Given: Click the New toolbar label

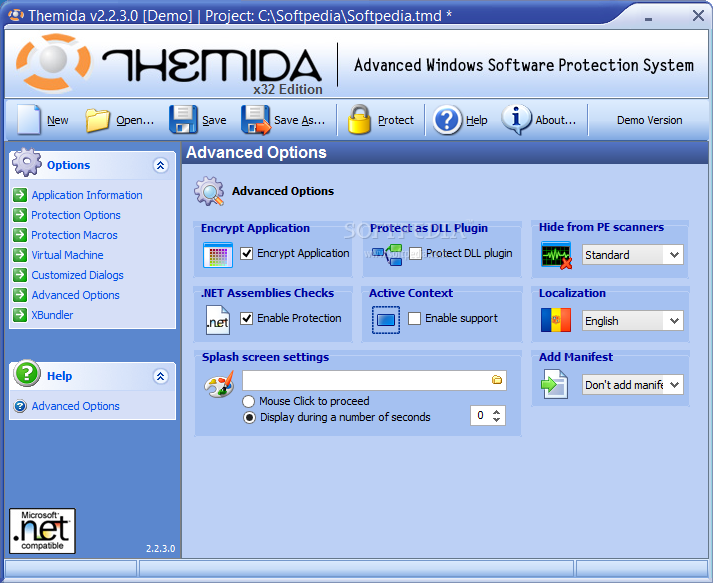Looking at the screenshot, I should click(x=58, y=120).
